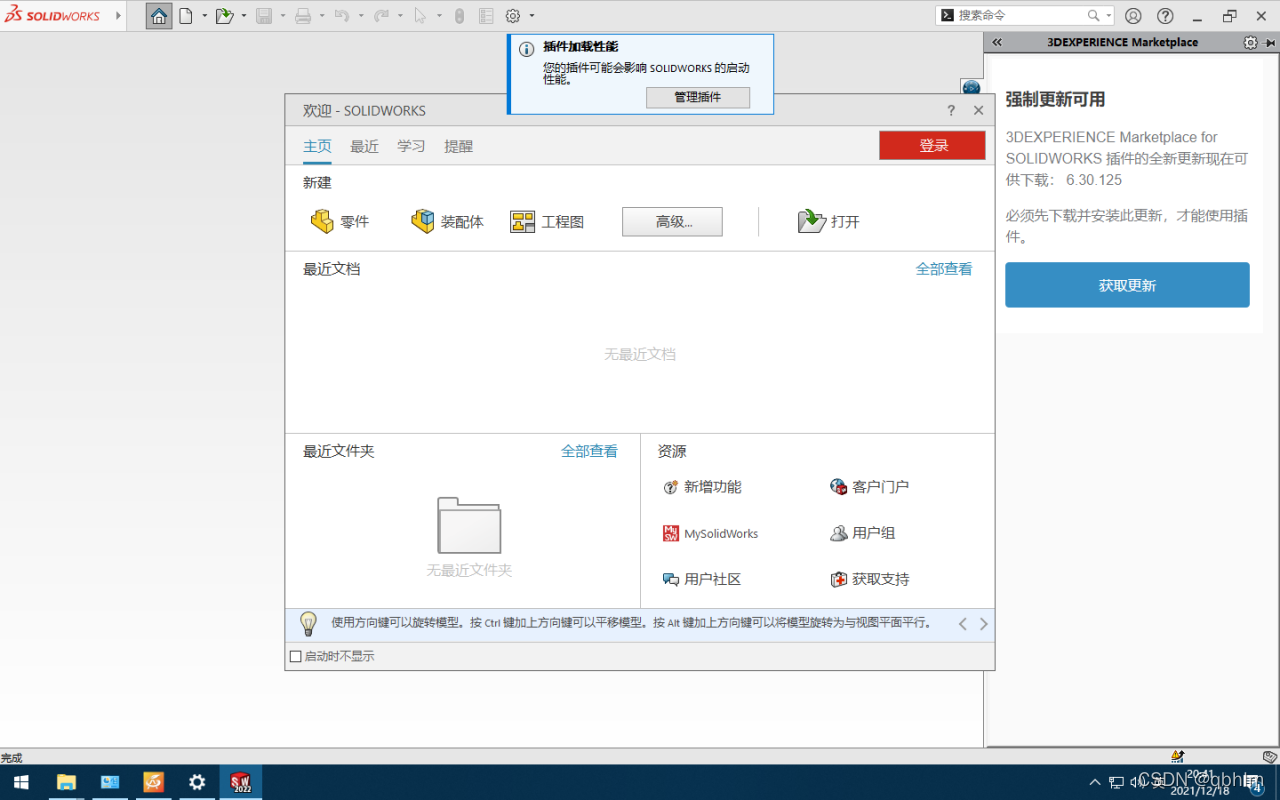Screen dimensions: 1280x800
Task: Click the Rebuild traffic-light icon
Action: tap(459, 16)
